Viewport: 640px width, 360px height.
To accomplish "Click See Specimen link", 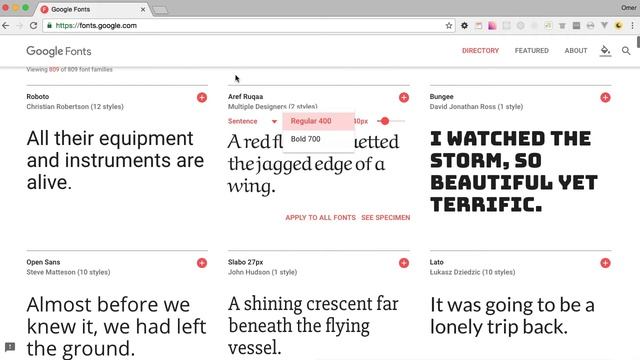I will coord(386,218).
